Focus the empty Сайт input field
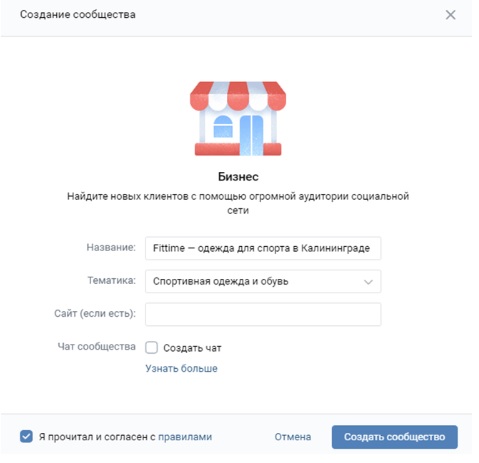Screen dimensions: 479x463 pos(263,314)
